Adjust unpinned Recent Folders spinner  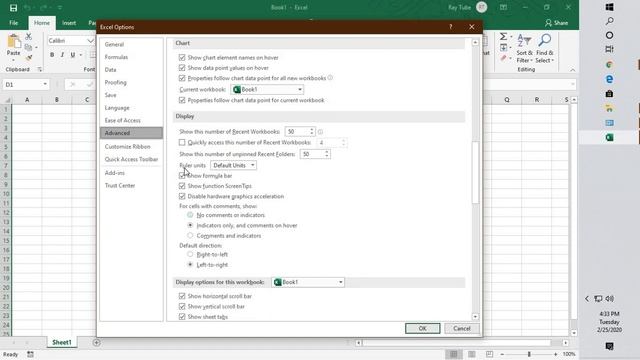327,154
